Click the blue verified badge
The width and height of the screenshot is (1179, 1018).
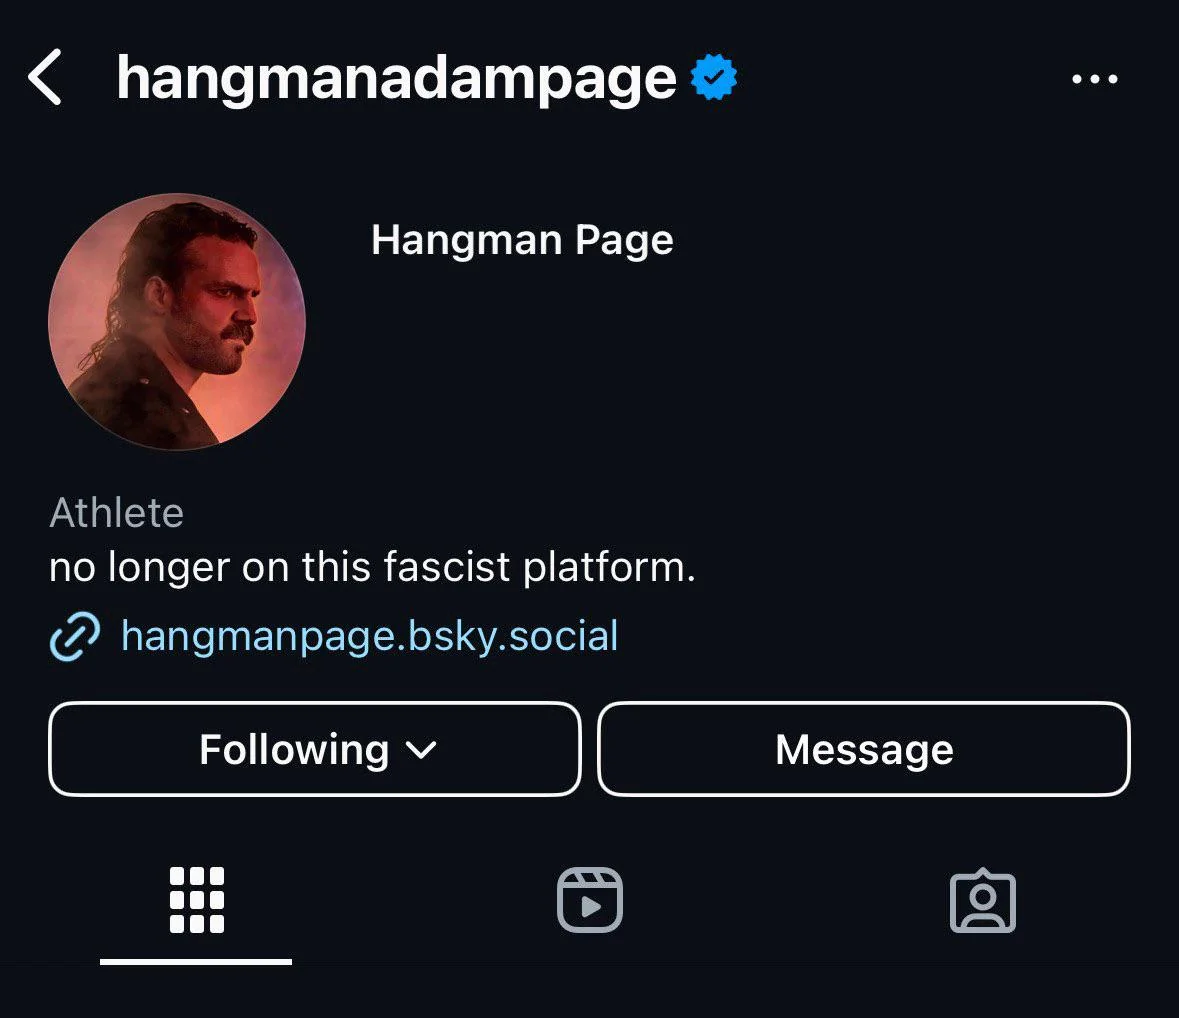coord(715,79)
